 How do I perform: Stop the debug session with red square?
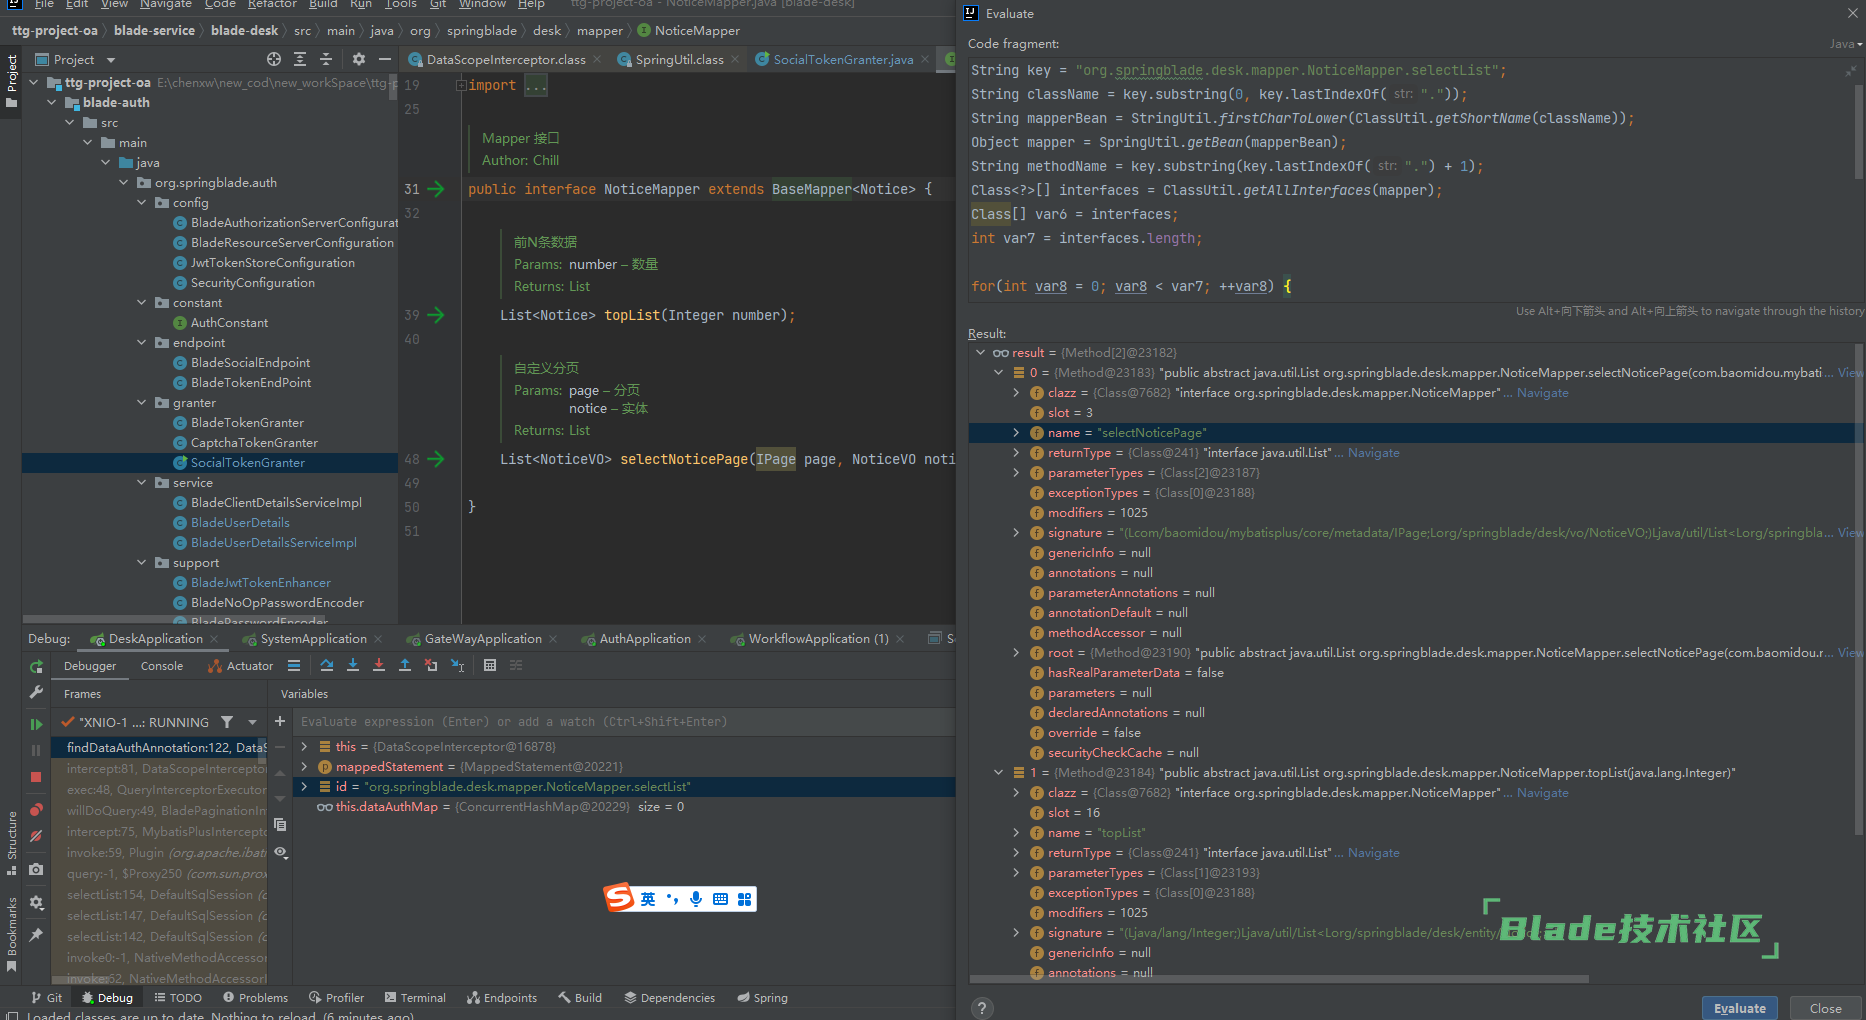click(x=36, y=777)
